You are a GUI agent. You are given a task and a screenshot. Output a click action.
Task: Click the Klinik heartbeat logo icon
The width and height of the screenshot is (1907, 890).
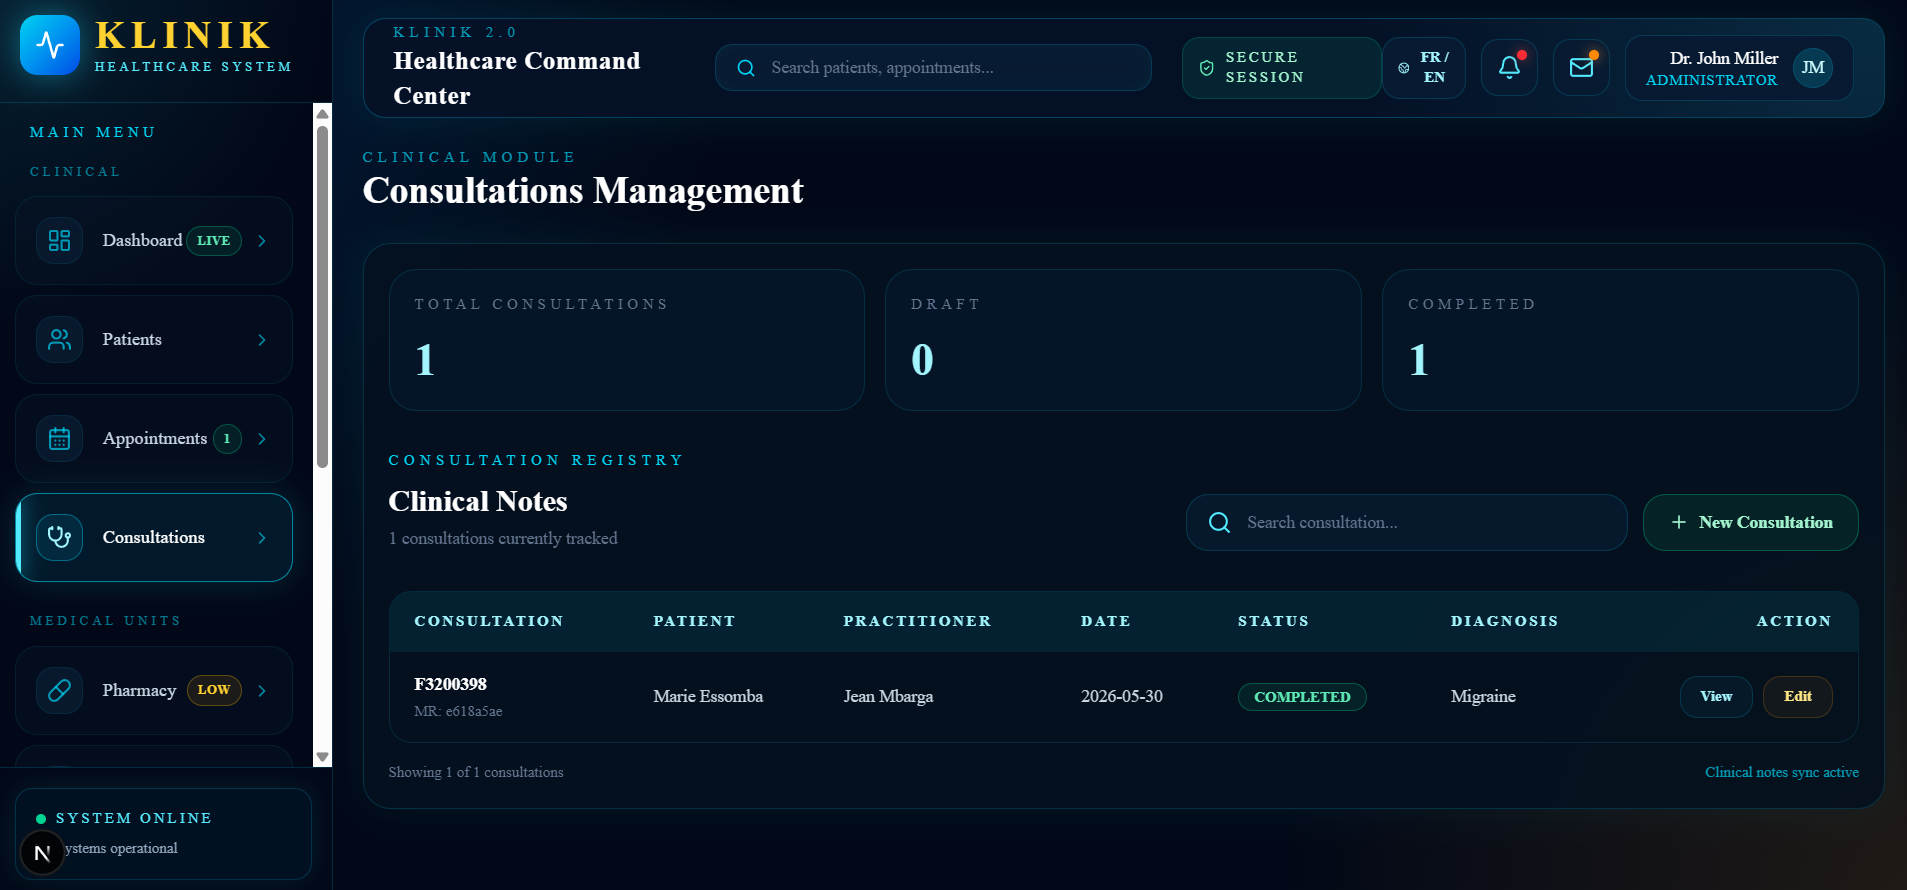click(x=50, y=45)
